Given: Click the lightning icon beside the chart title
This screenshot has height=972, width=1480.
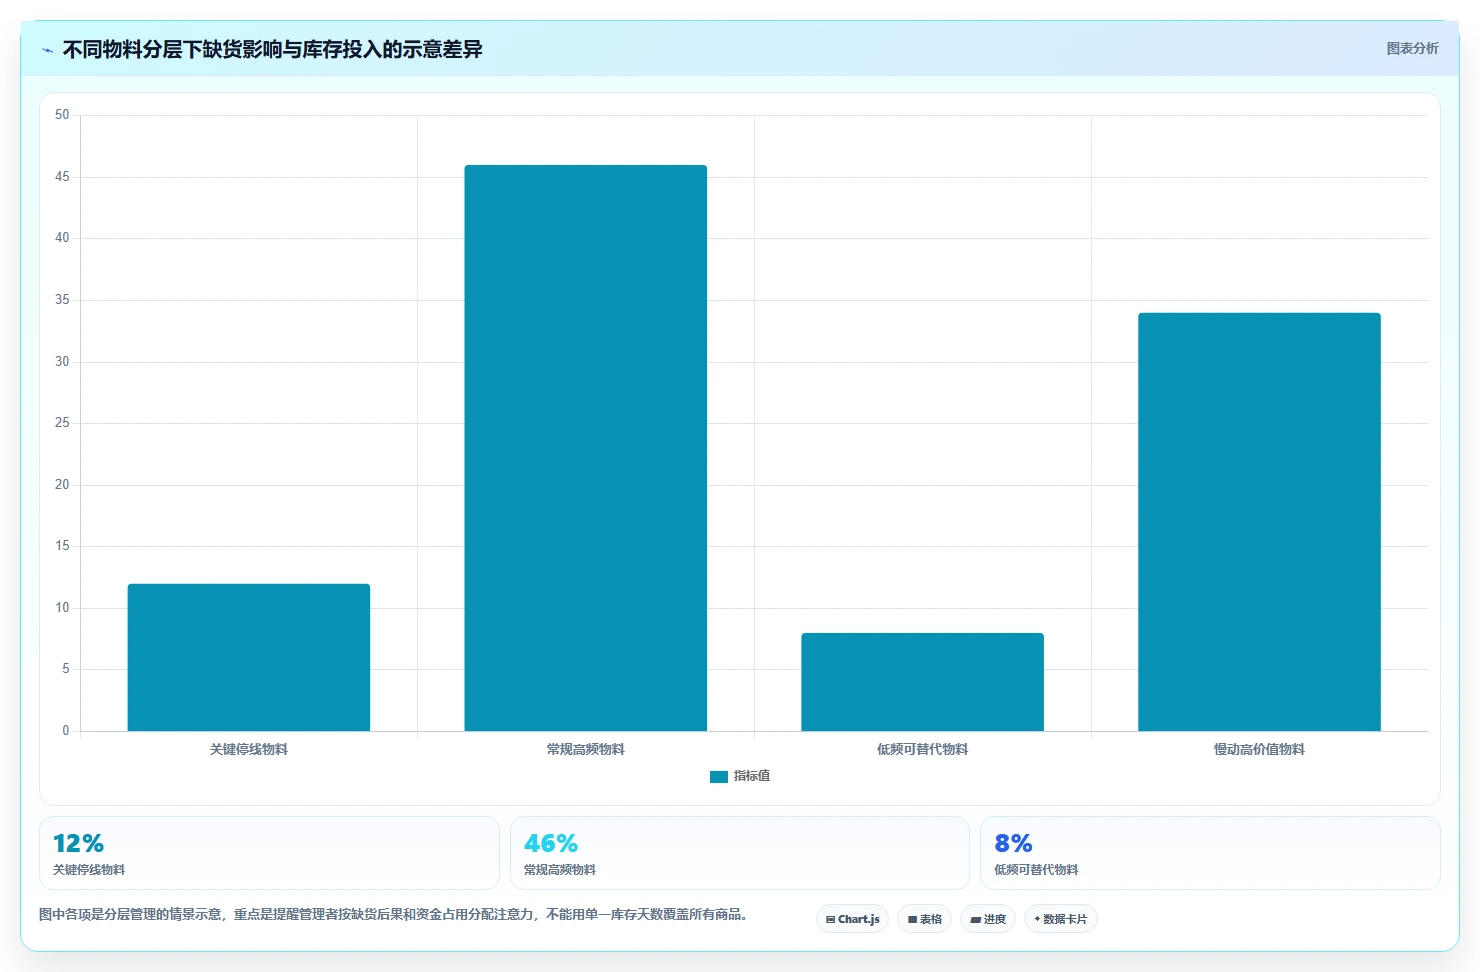Looking at the screenshot, I should [47, 50].
